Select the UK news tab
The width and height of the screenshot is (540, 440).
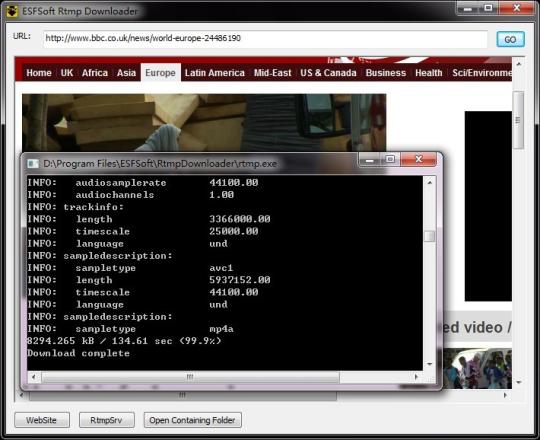click(x=66, y=73)
